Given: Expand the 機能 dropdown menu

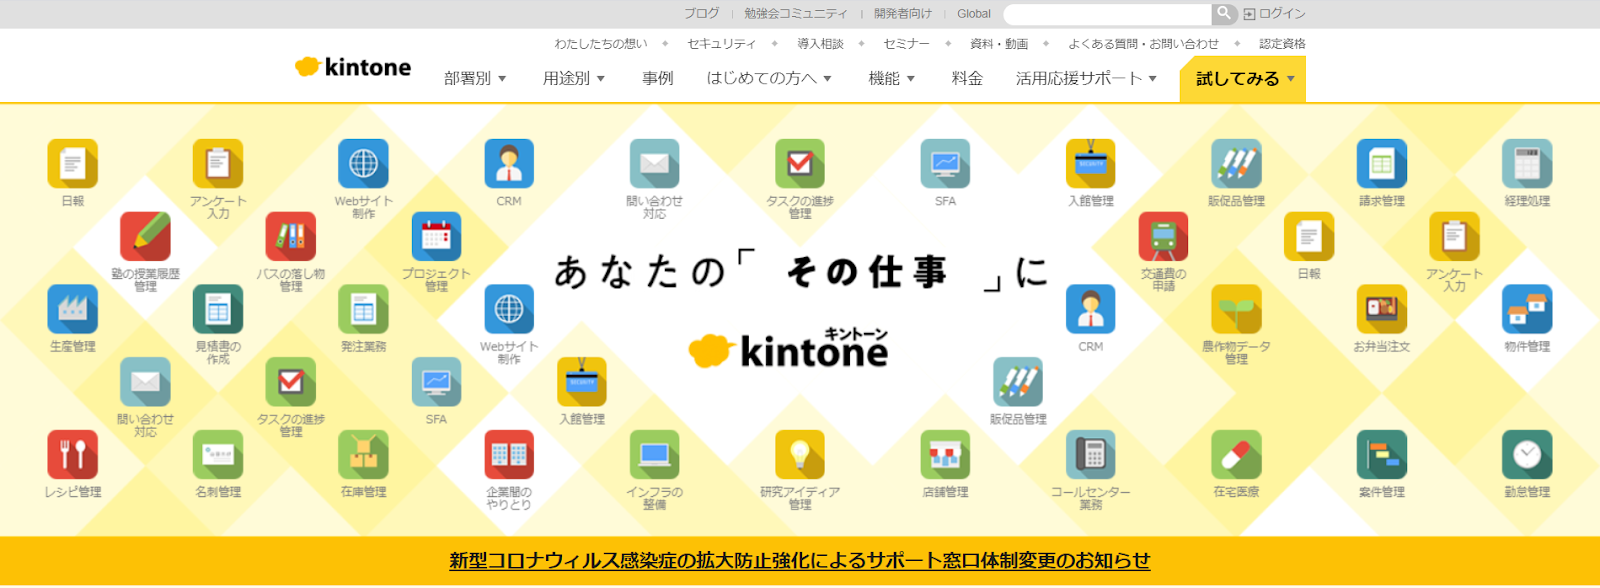Looking at the screenshot, I should pyautogui.click(x=892, y=78).
